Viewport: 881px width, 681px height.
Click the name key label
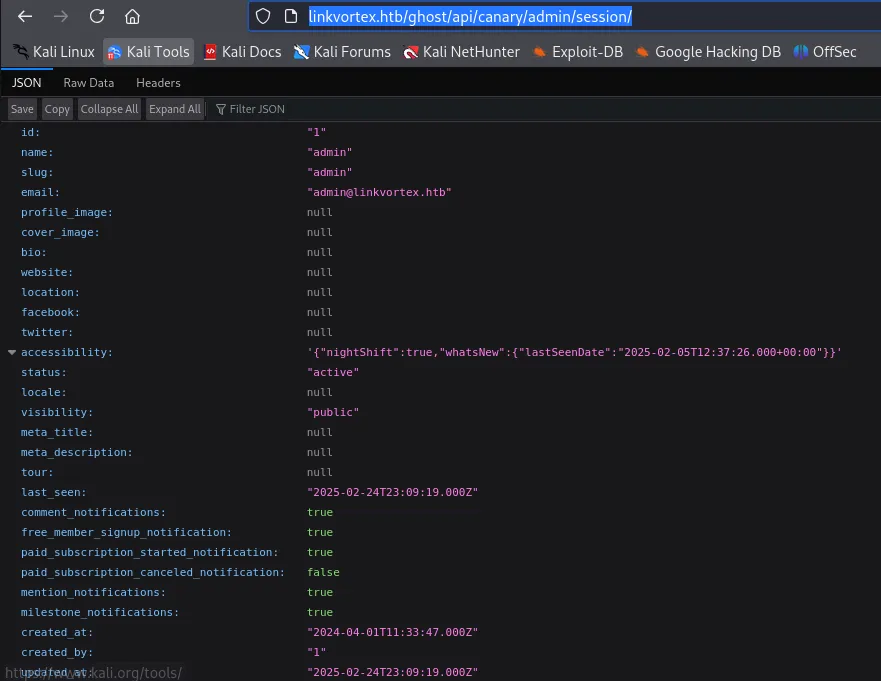coord(37,152)
